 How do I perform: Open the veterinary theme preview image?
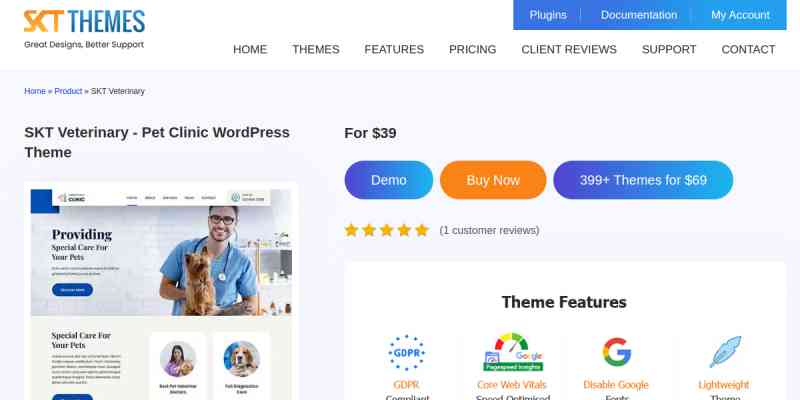click(161, 291)
